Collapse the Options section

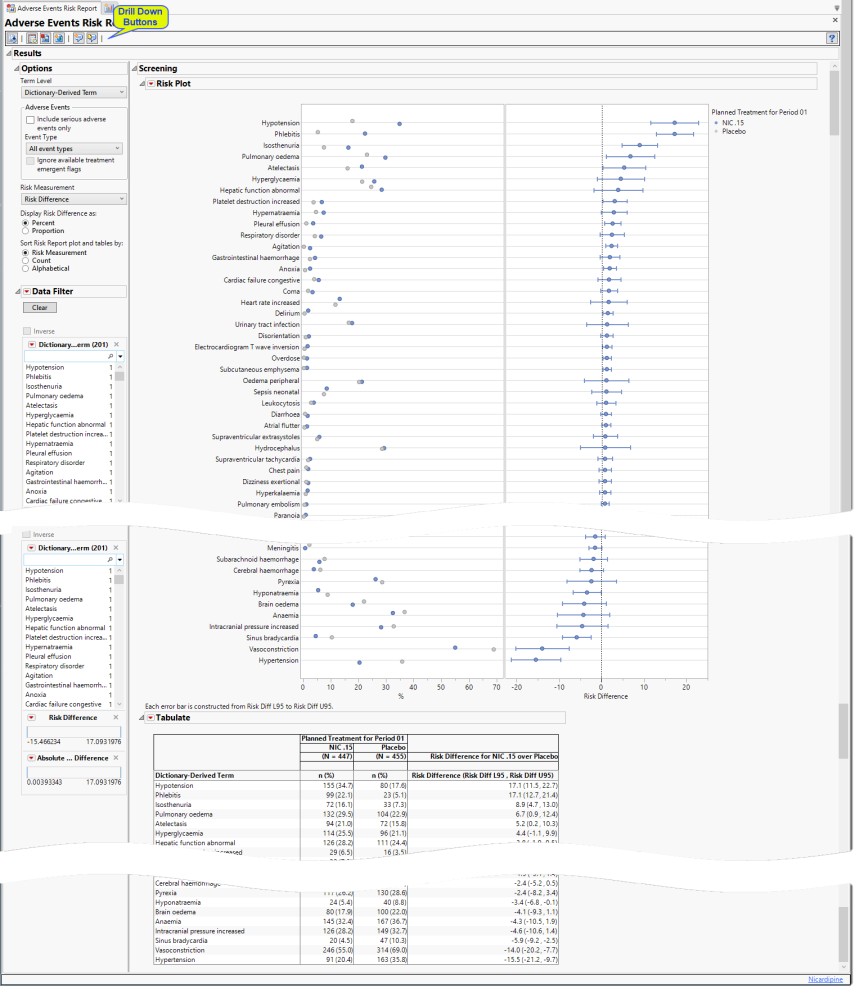[x=16, y=68]
